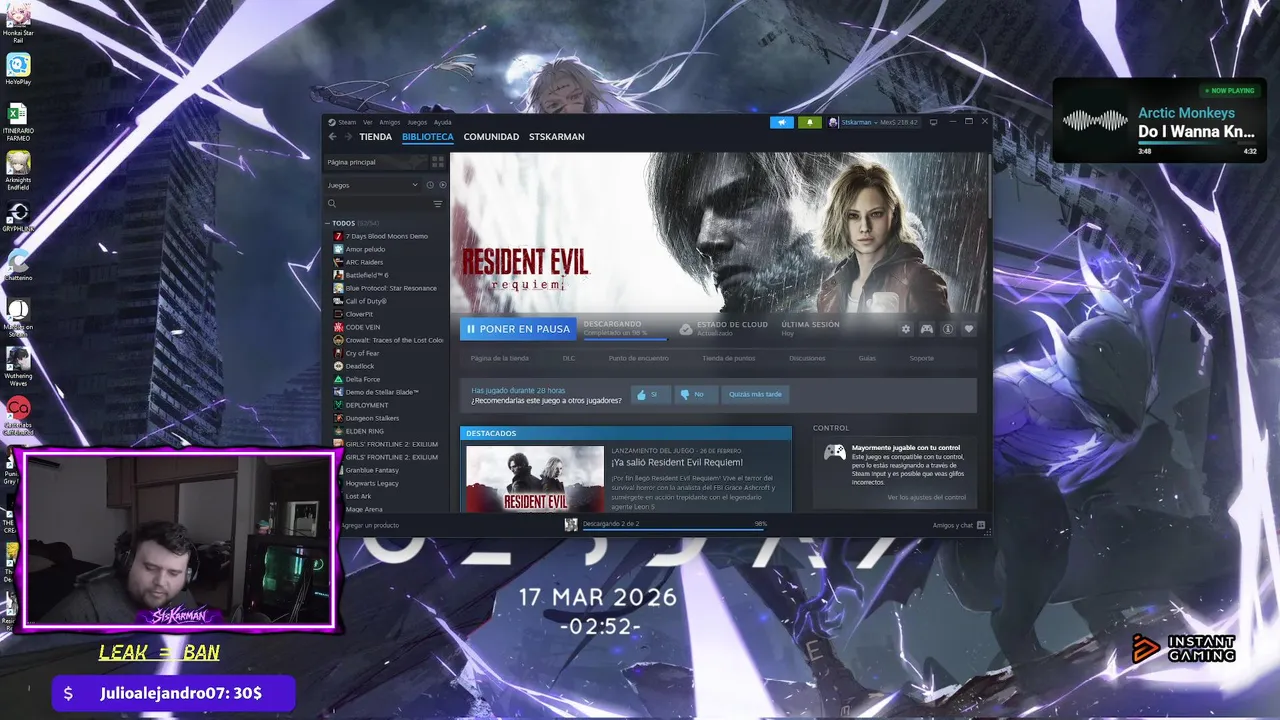Open Punto de encuentro link
The height and width of the screenshot is (720, 1280).
click(x=639, y=358)
